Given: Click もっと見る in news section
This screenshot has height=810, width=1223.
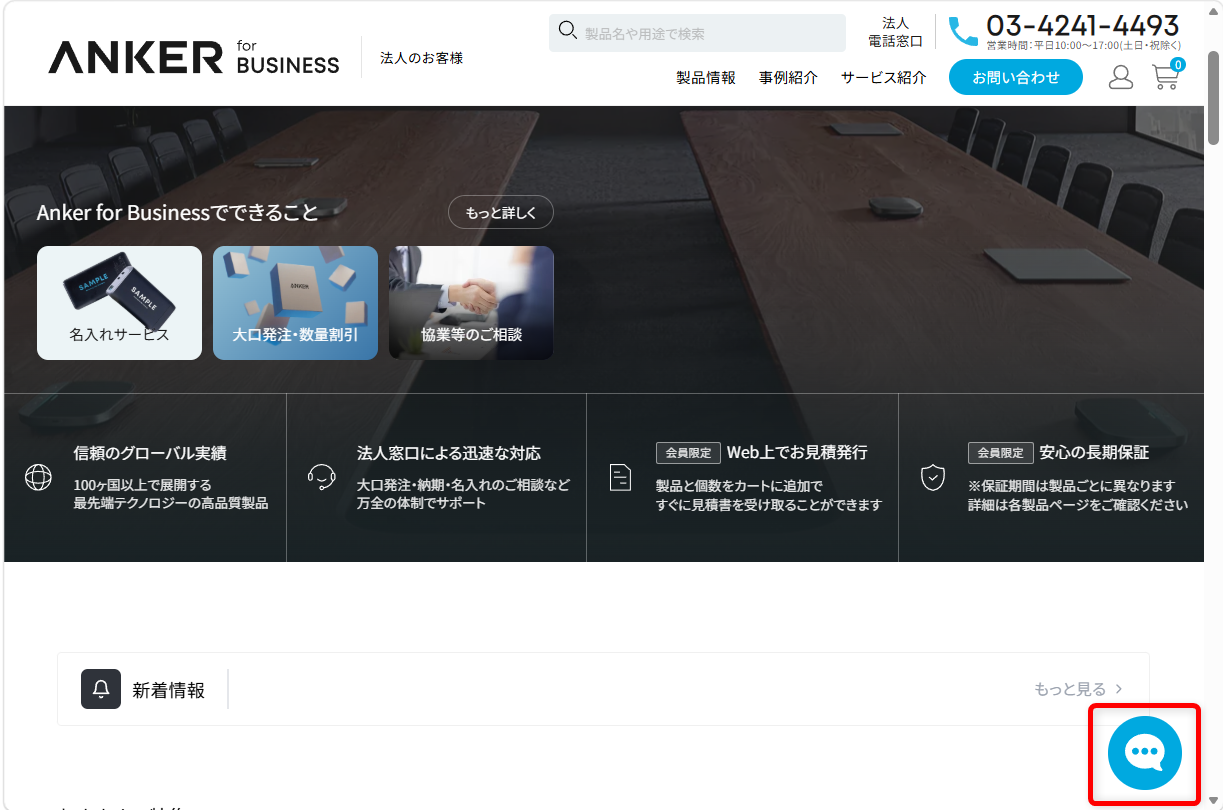Looking at the screenshot, I should 1078,689.
